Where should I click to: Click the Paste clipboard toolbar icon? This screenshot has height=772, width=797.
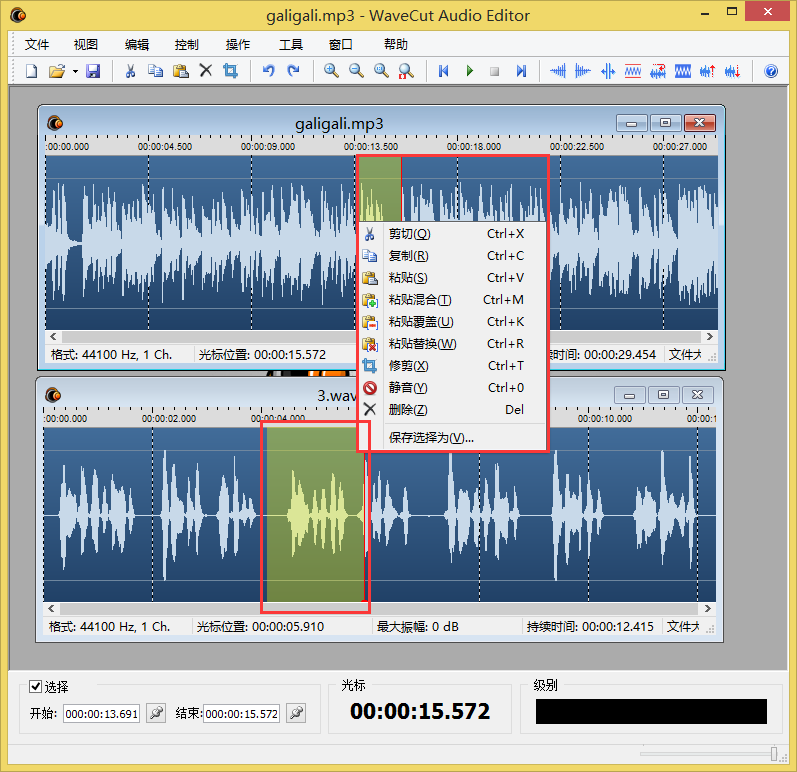(180, 71)
